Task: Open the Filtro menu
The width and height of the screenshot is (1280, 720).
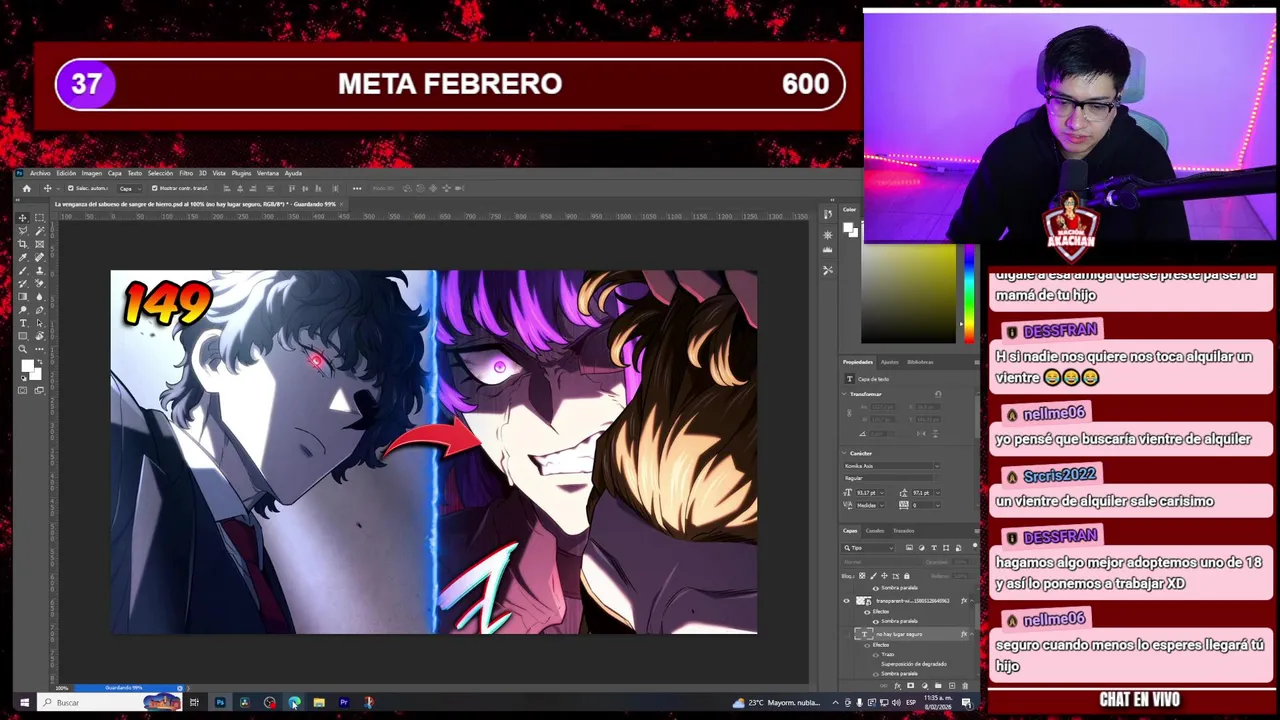Action: pyautogui.click(x=186, y=173)
